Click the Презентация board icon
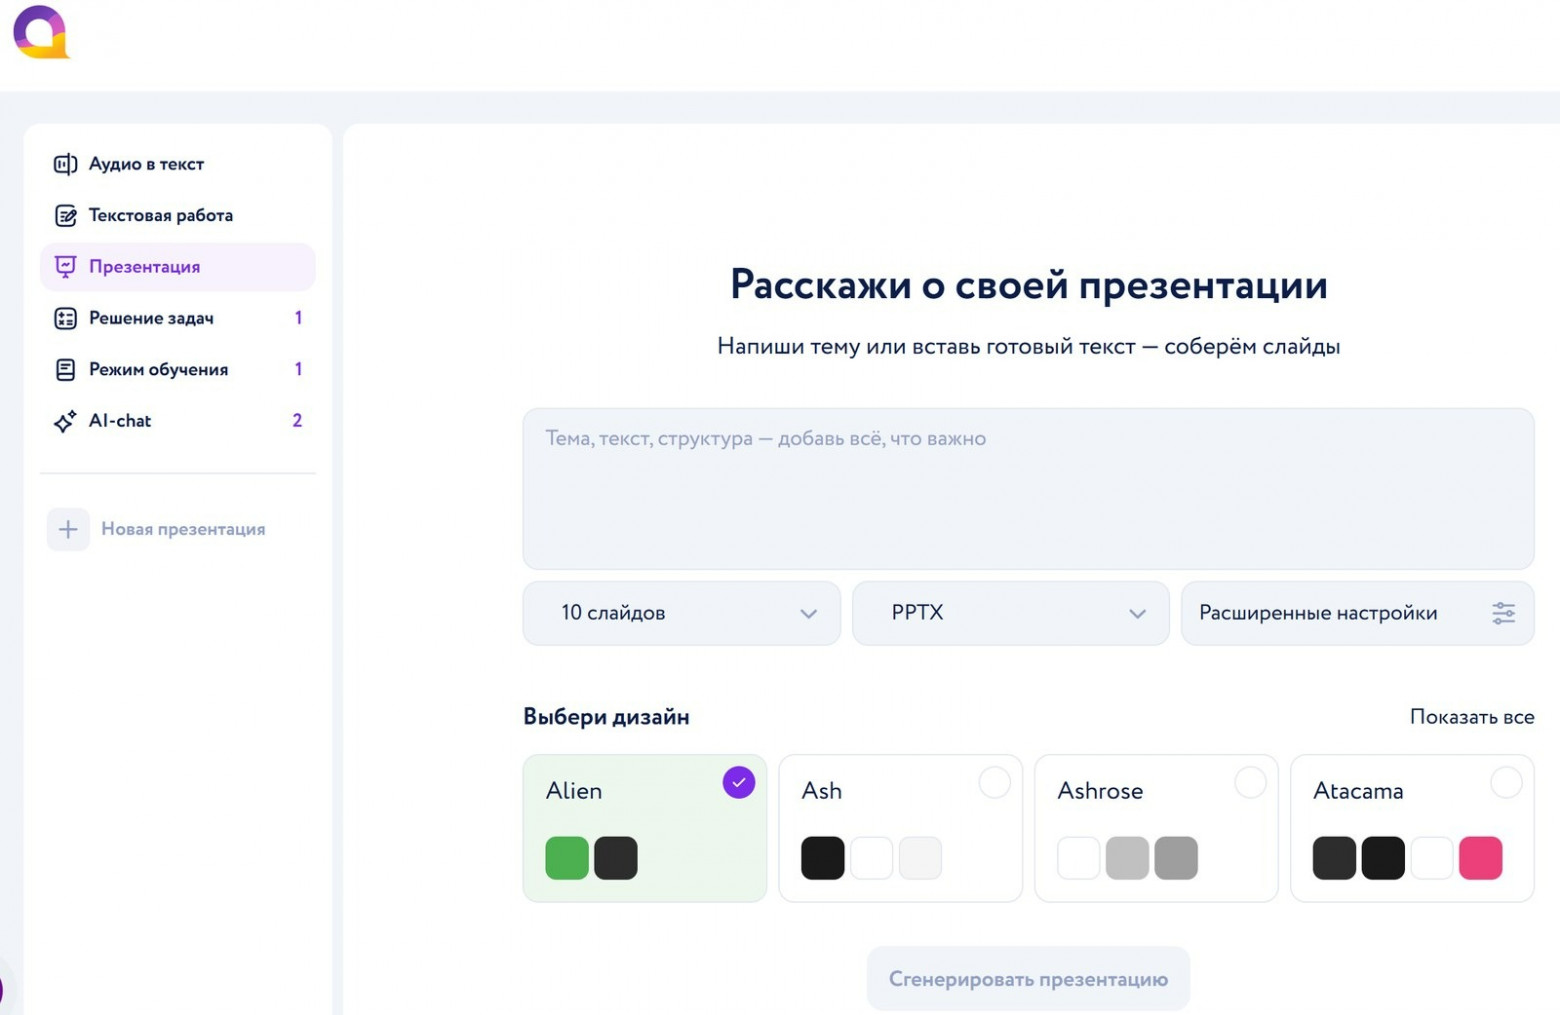The width and height of the screenshot is (1560, 1015). click(65, 267)
